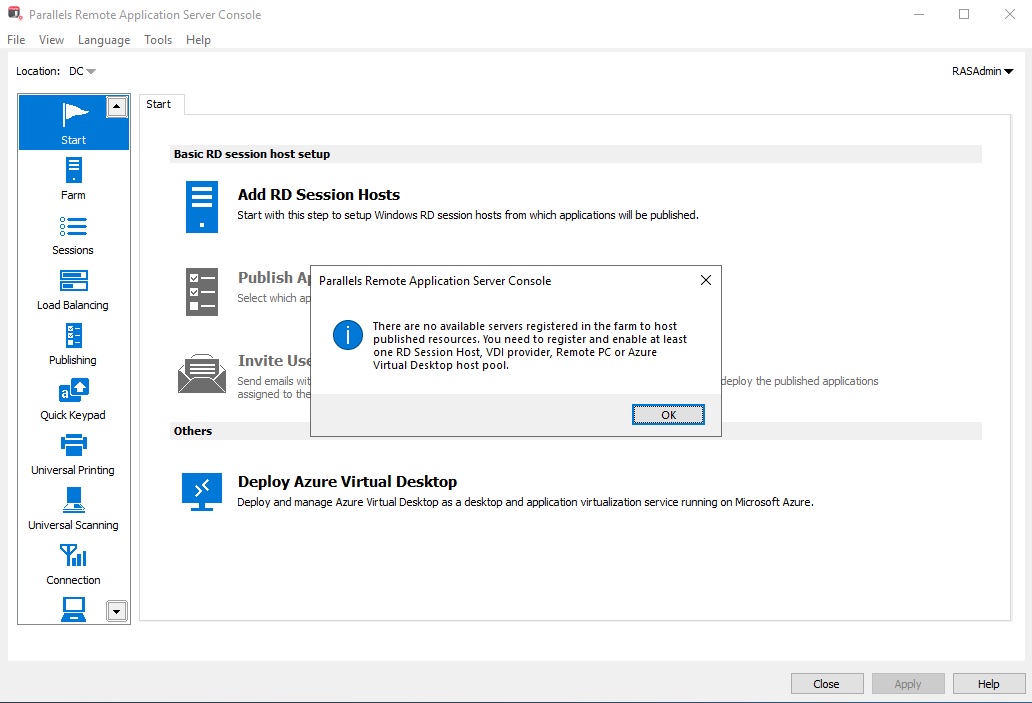1032x703 pixels.
Task: Open the View menu
Action: coord(51,39)
